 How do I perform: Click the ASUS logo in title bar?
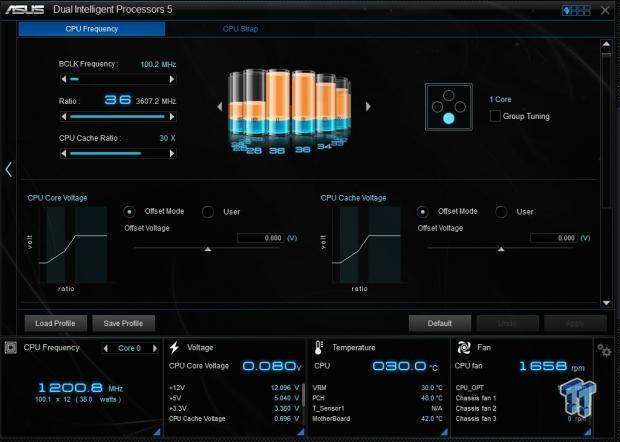point(25,9)
